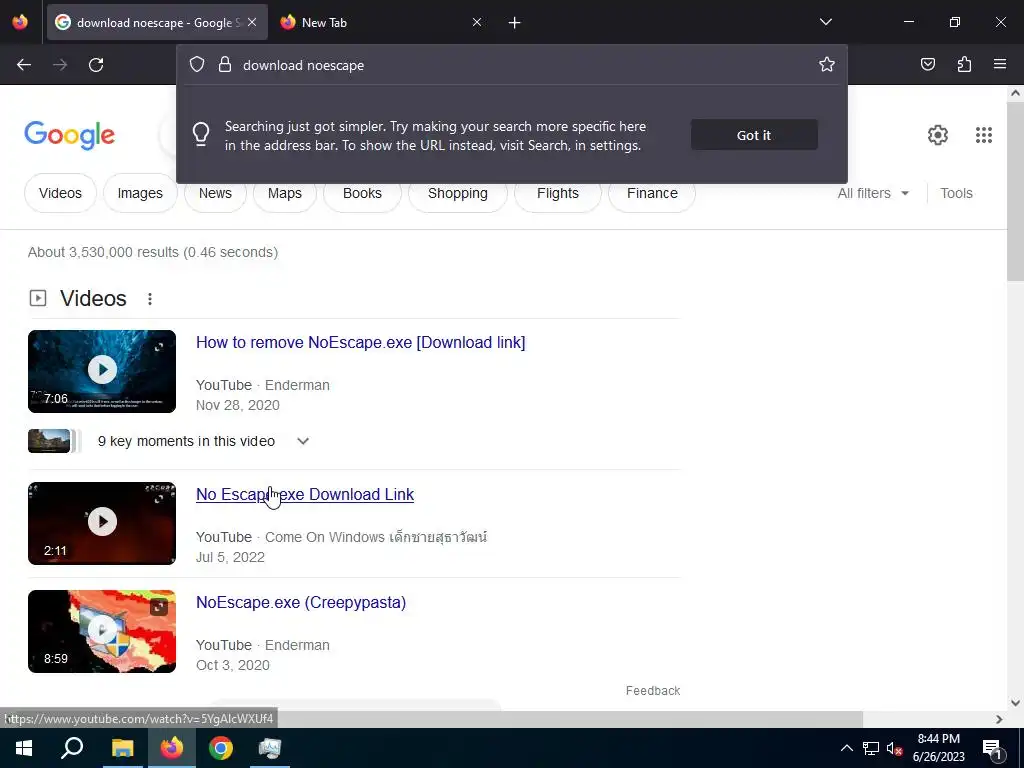Click the padlock site info icon
Image resolution: width=1024 pixels, height=768 pixels.
[x=225, y=65]
